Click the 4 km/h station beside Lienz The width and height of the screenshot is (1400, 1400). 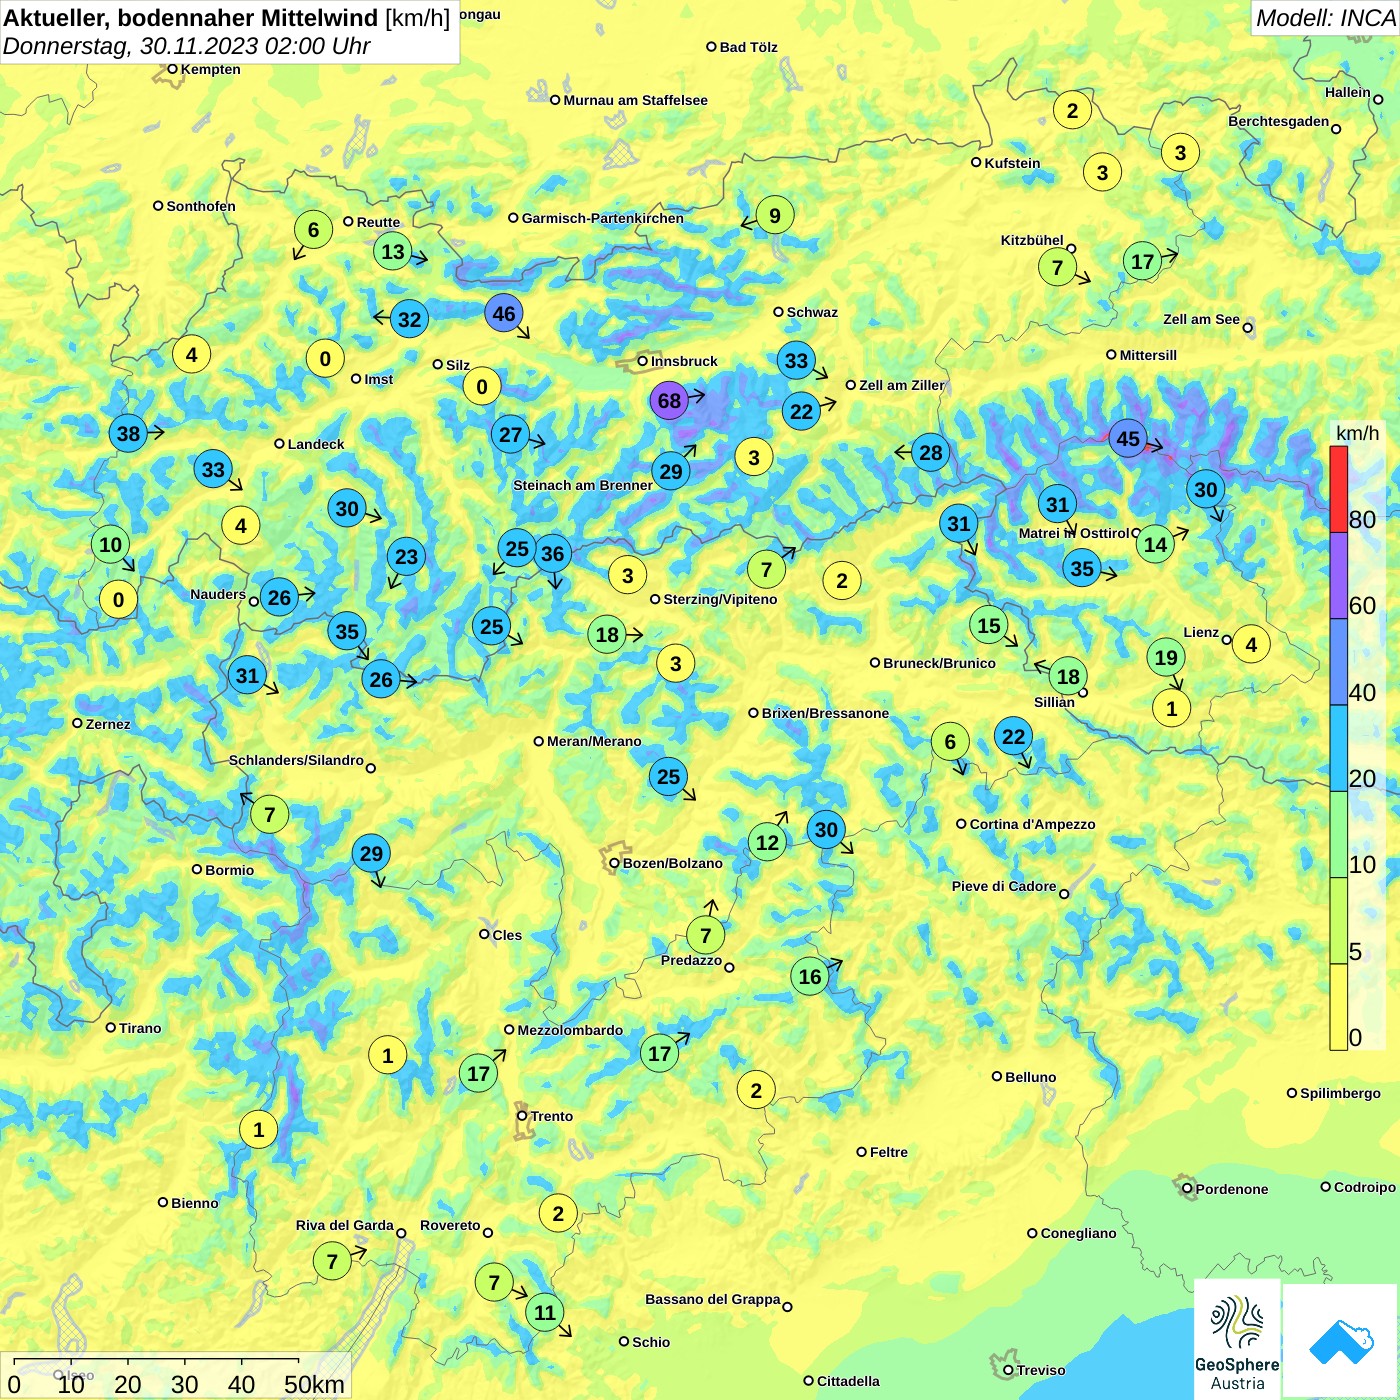point(1251,645)
